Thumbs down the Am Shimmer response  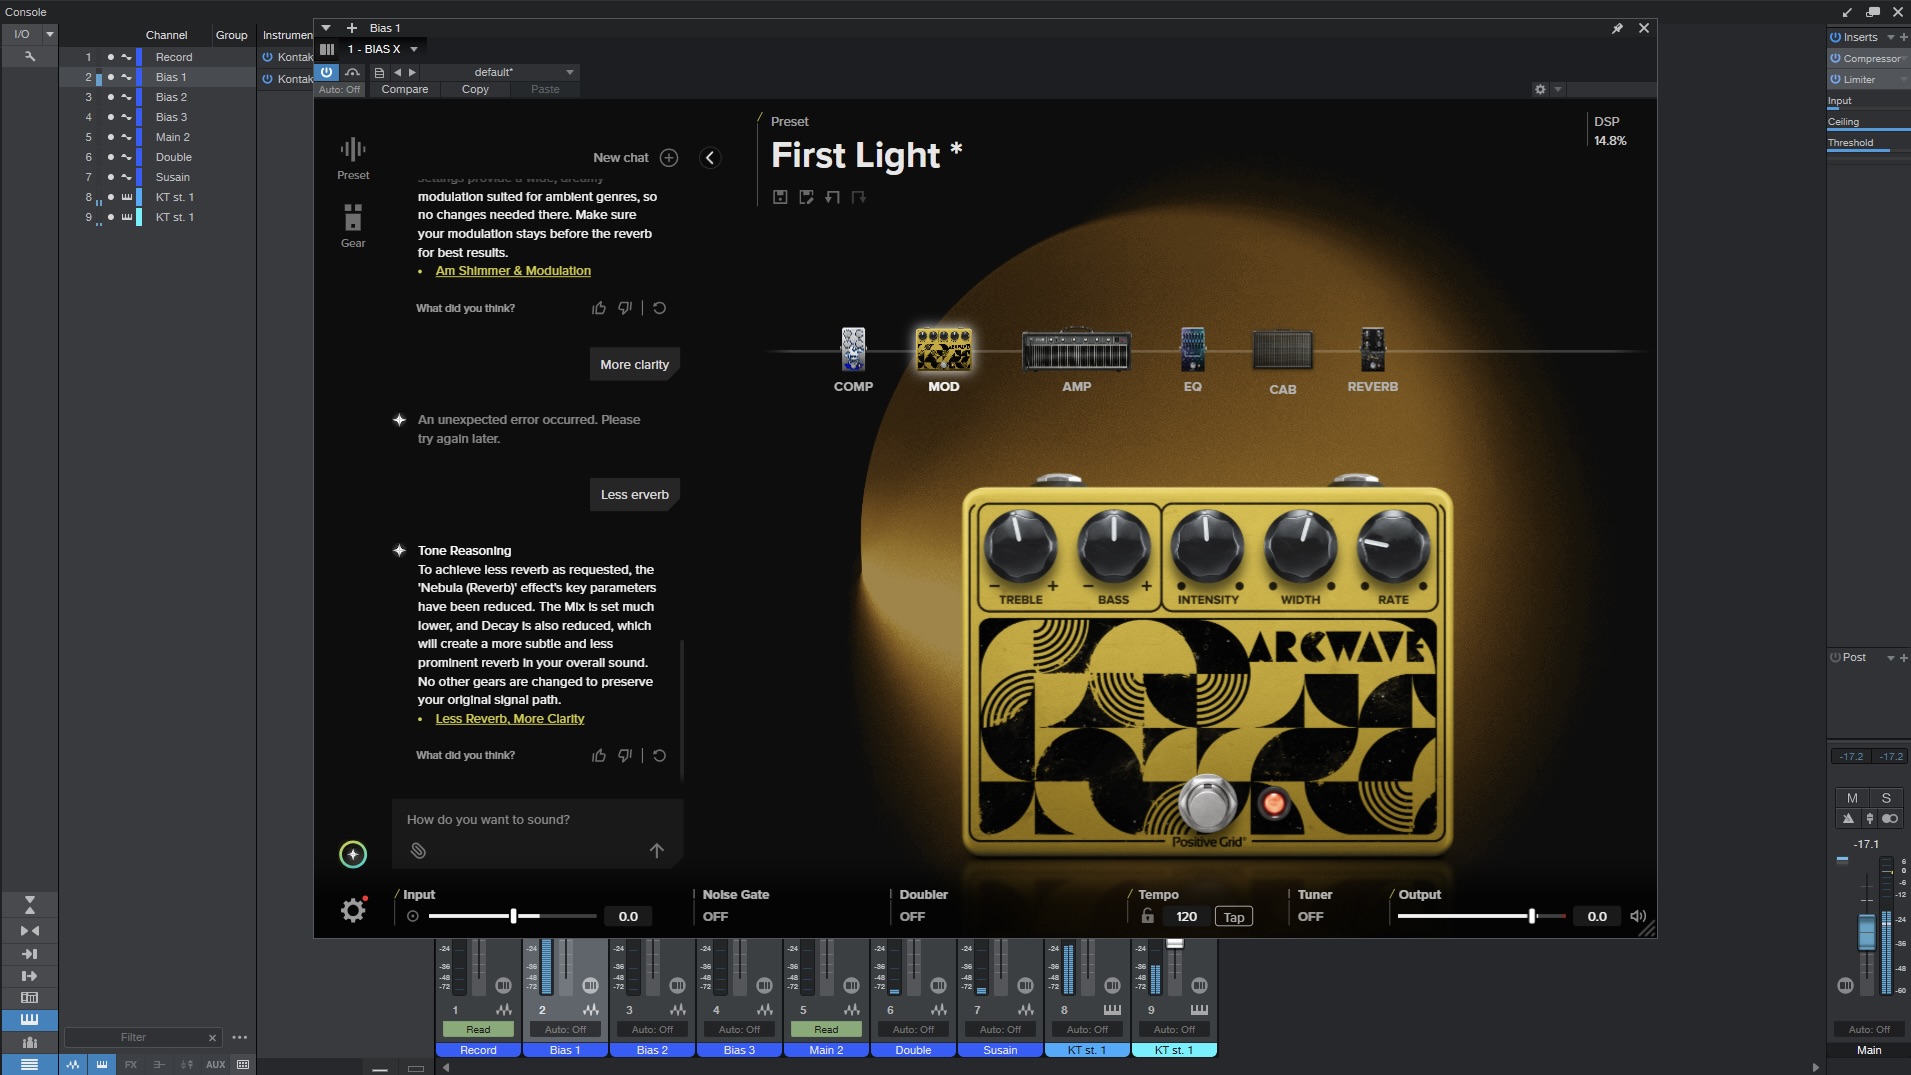click(625, 308)
